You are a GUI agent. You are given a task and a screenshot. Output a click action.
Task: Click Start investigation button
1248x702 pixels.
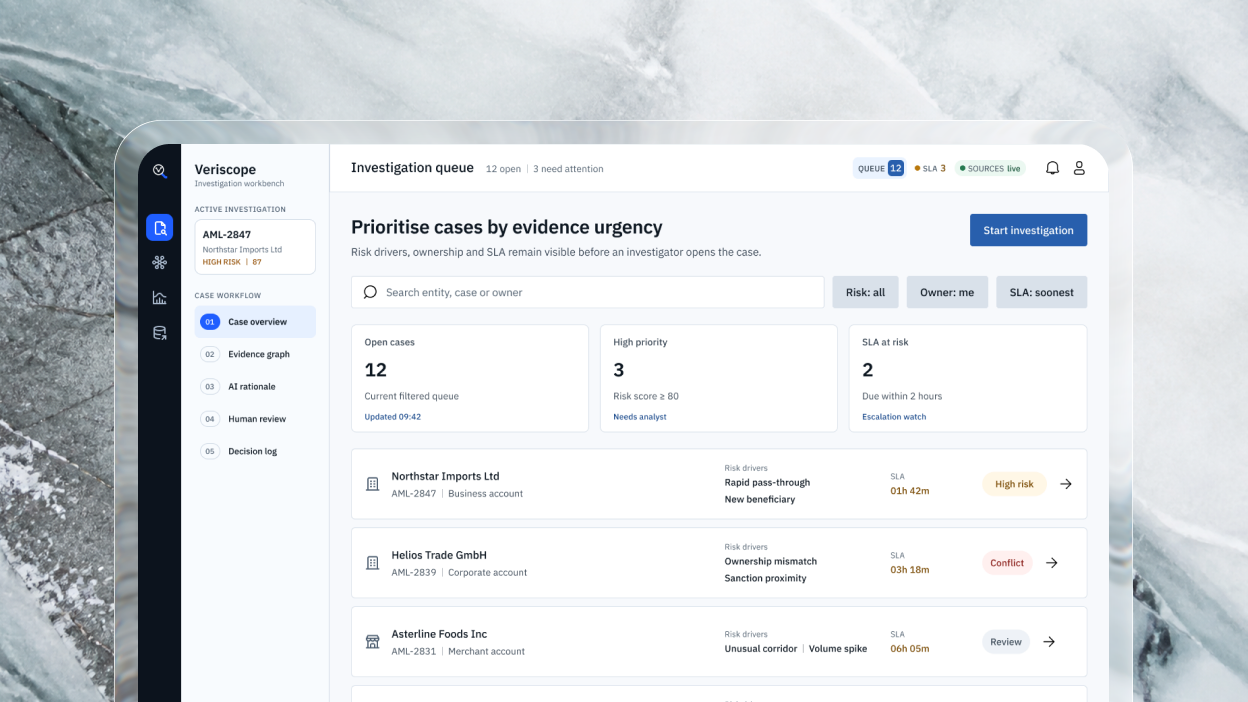point(1028,230)
